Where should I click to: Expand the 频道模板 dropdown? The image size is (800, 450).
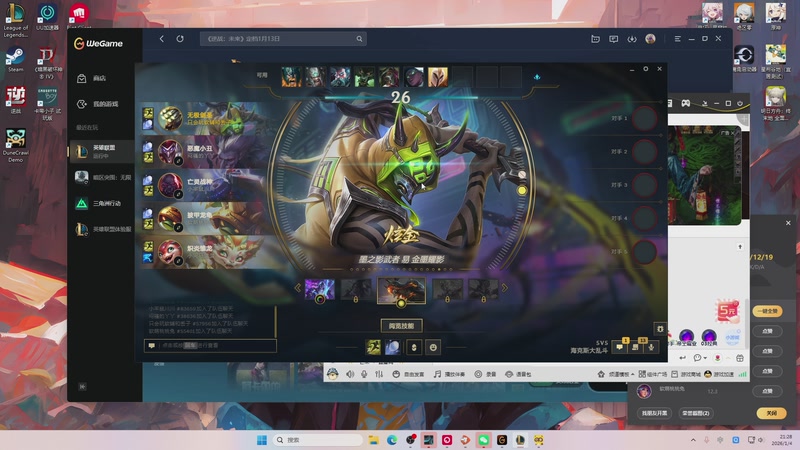(x=616, y=374)
